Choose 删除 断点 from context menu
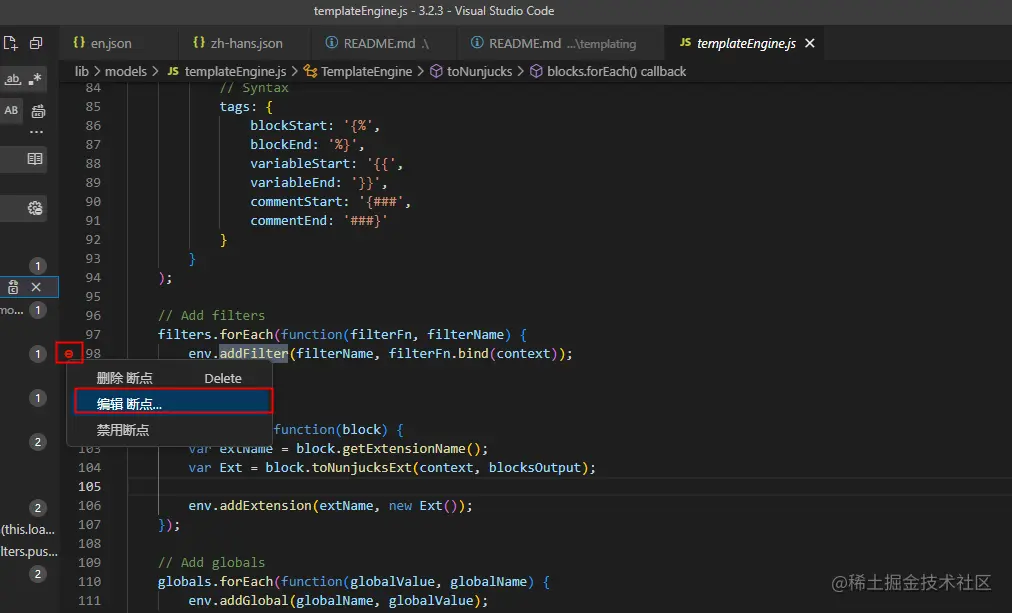This screenshot has height=613, width=1012. 169,378
